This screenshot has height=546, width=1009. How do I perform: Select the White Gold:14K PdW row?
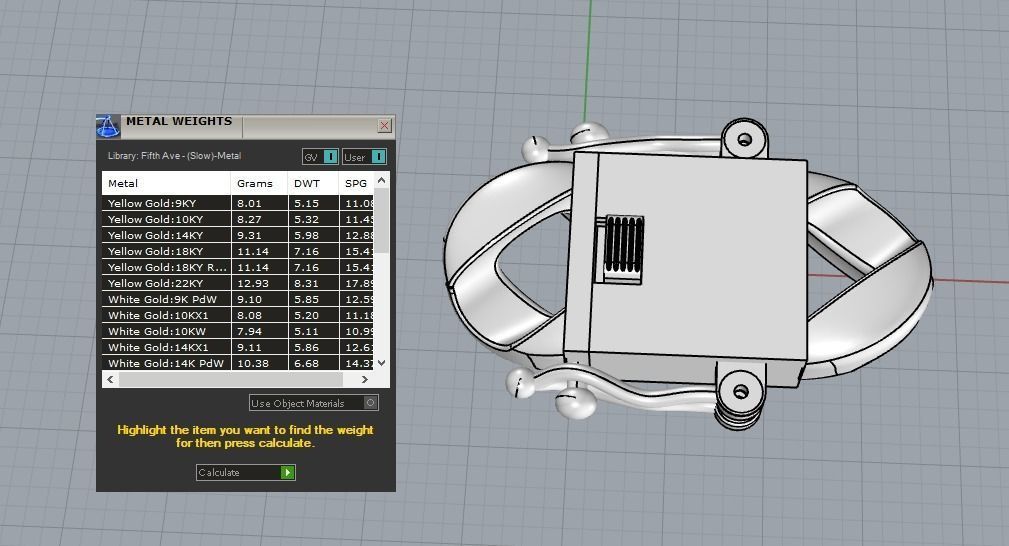(x=237, y=363)
